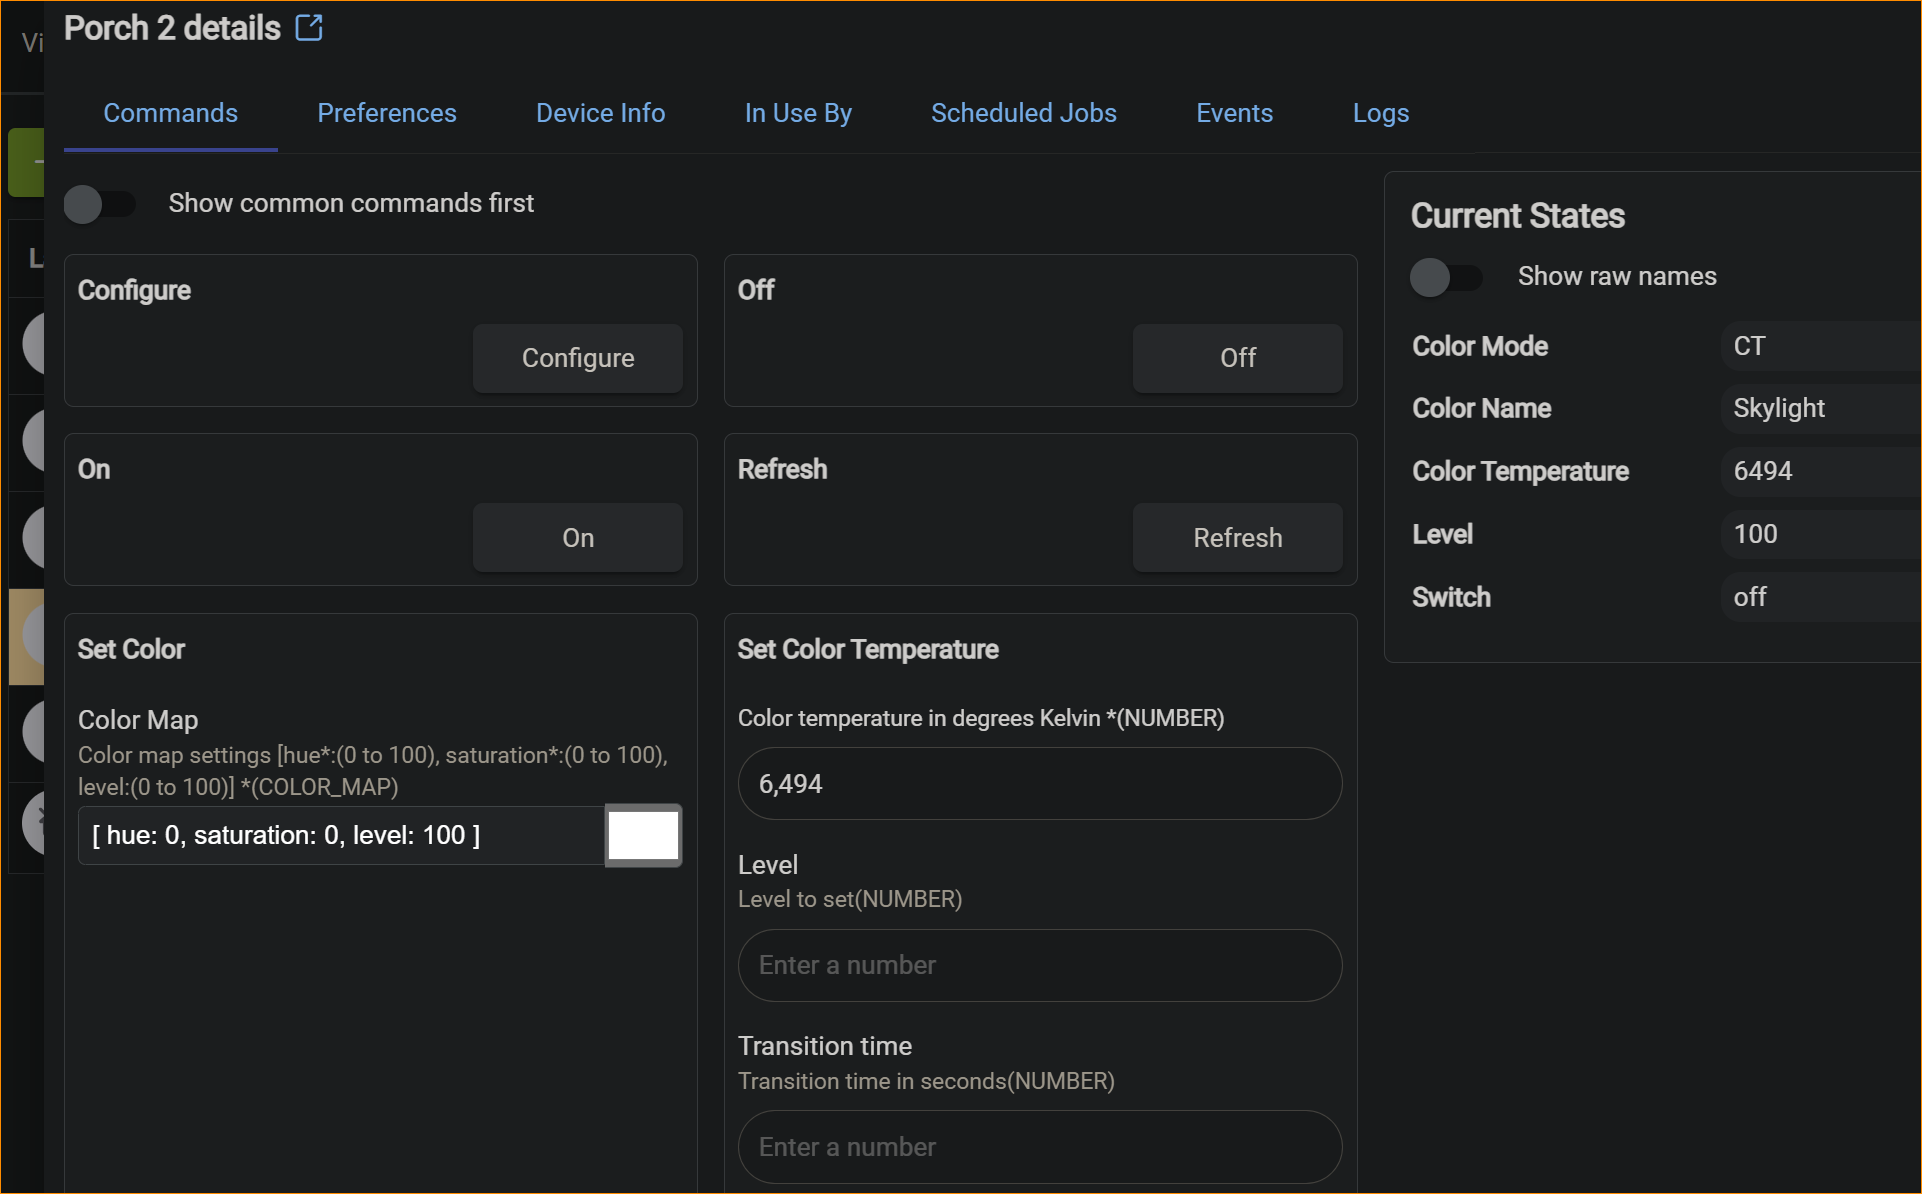Image resolution: width=1922 pixels, height=1194 pixels.
Task: Turn the light On with button
Action: coord(577,538)
